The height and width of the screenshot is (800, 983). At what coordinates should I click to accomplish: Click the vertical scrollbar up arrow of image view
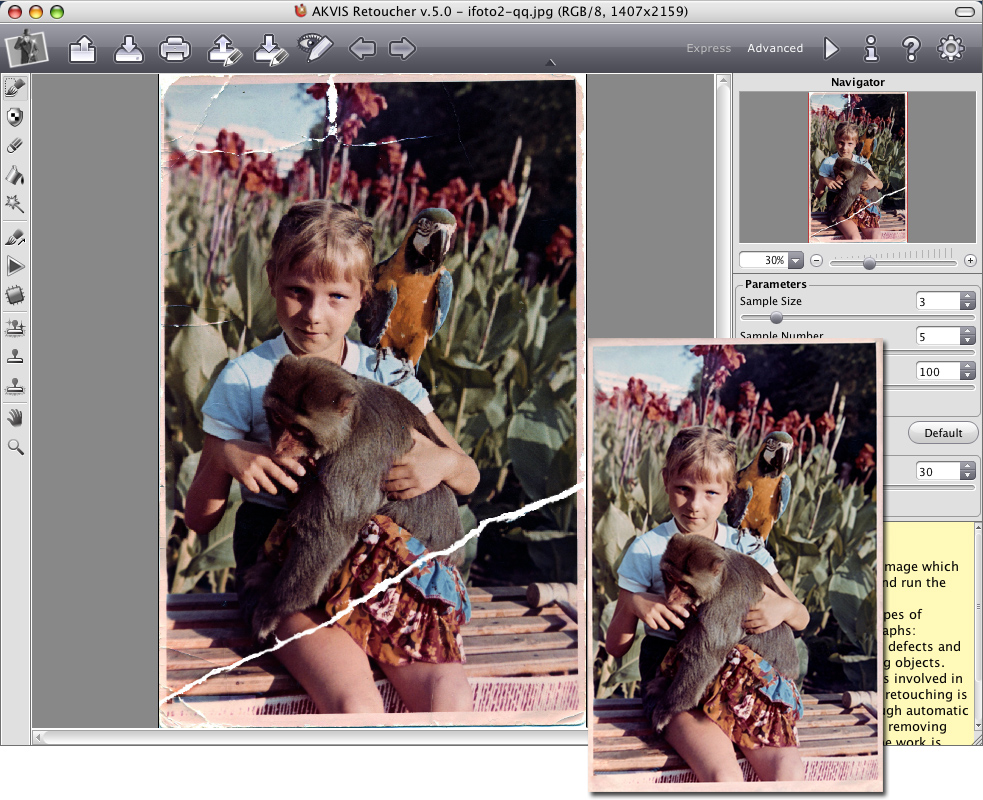coord(723,81)
